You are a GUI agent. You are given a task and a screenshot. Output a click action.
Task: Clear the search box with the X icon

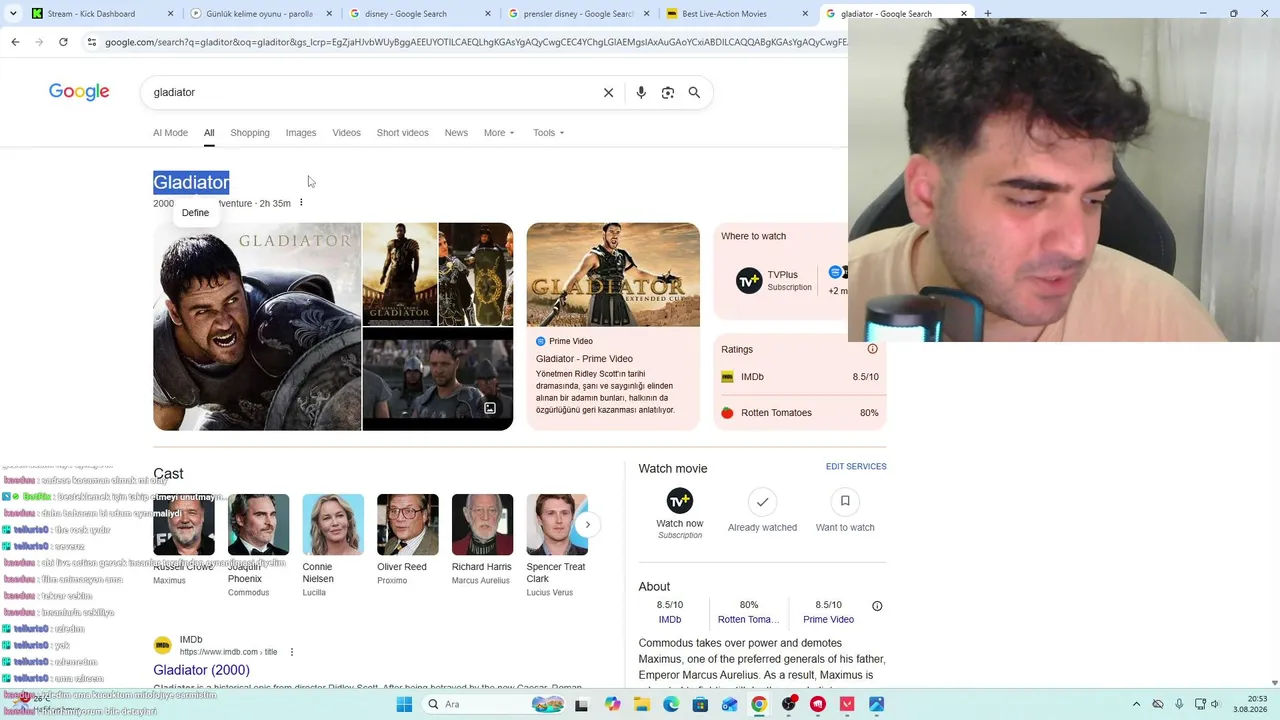608,92
